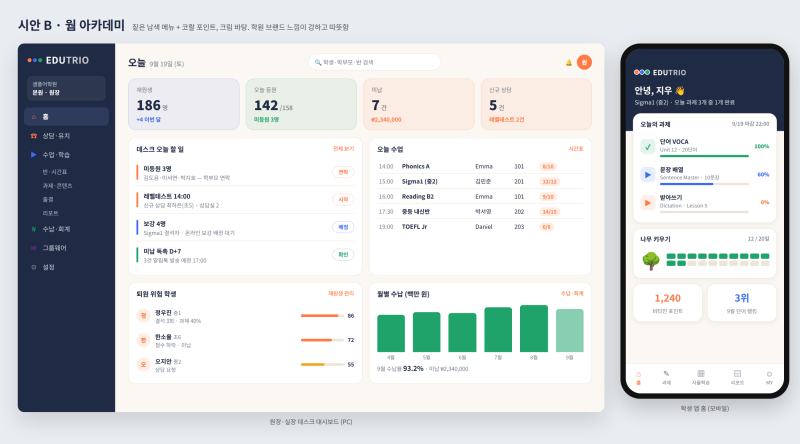Tap the 1,240 points card on mobile
This screenshot has width=800, height=444.
667,303
